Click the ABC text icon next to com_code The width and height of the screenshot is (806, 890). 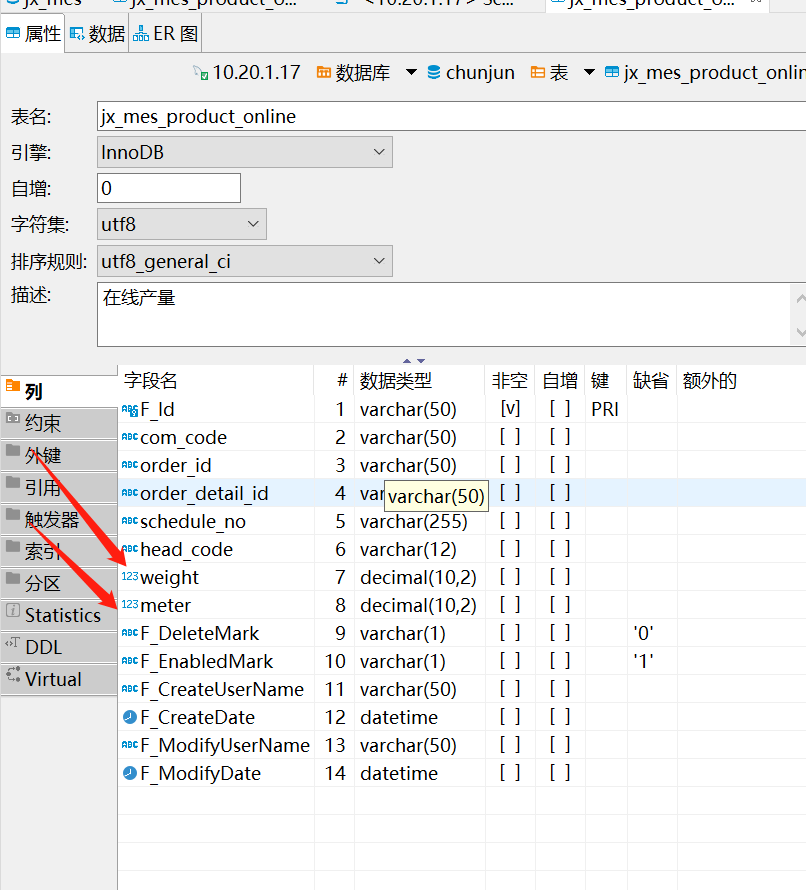131,437
